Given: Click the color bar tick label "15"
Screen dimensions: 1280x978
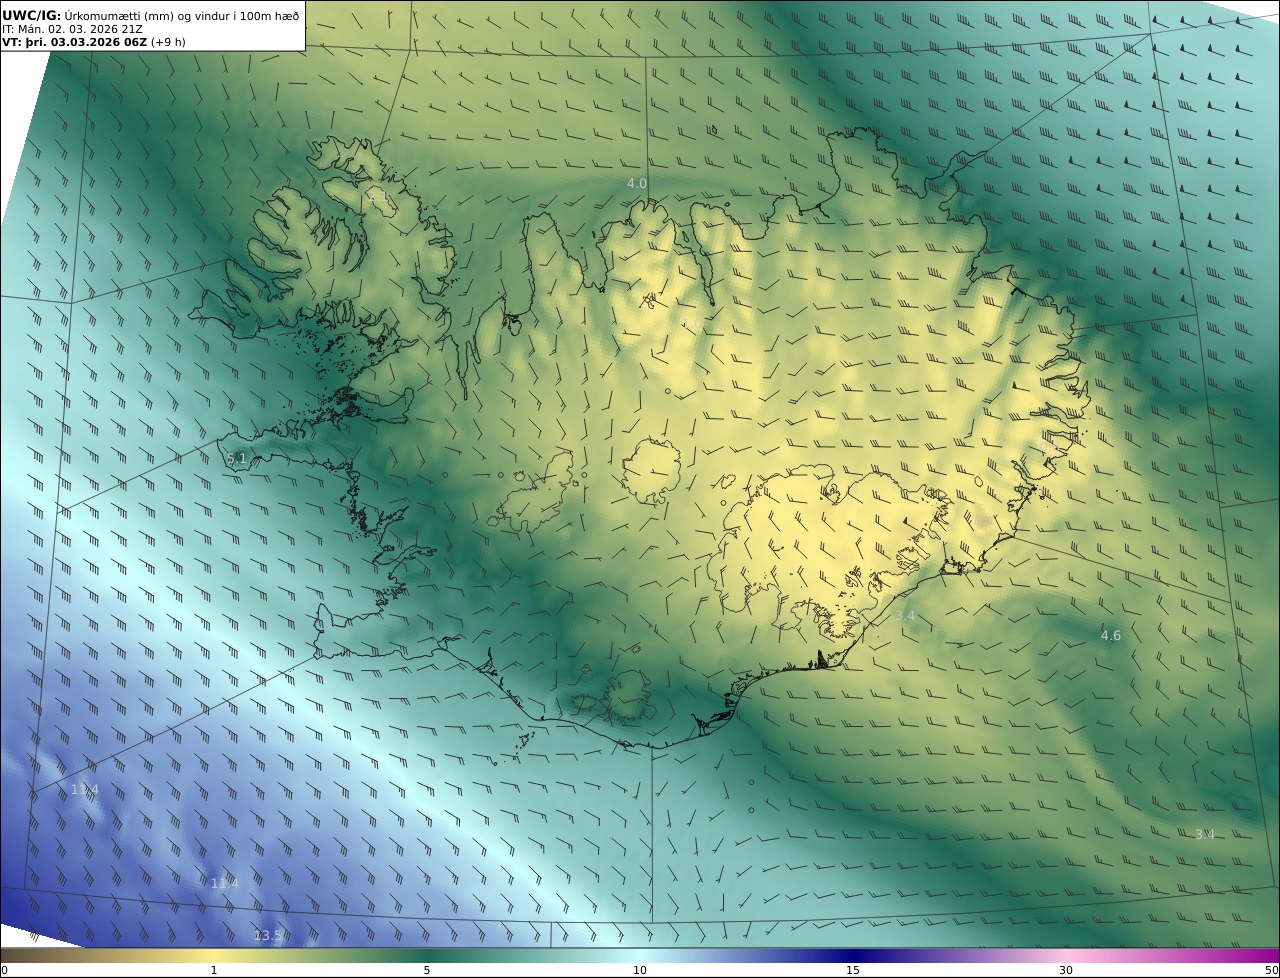Looking at the screenshot, I should pos(853,970).
